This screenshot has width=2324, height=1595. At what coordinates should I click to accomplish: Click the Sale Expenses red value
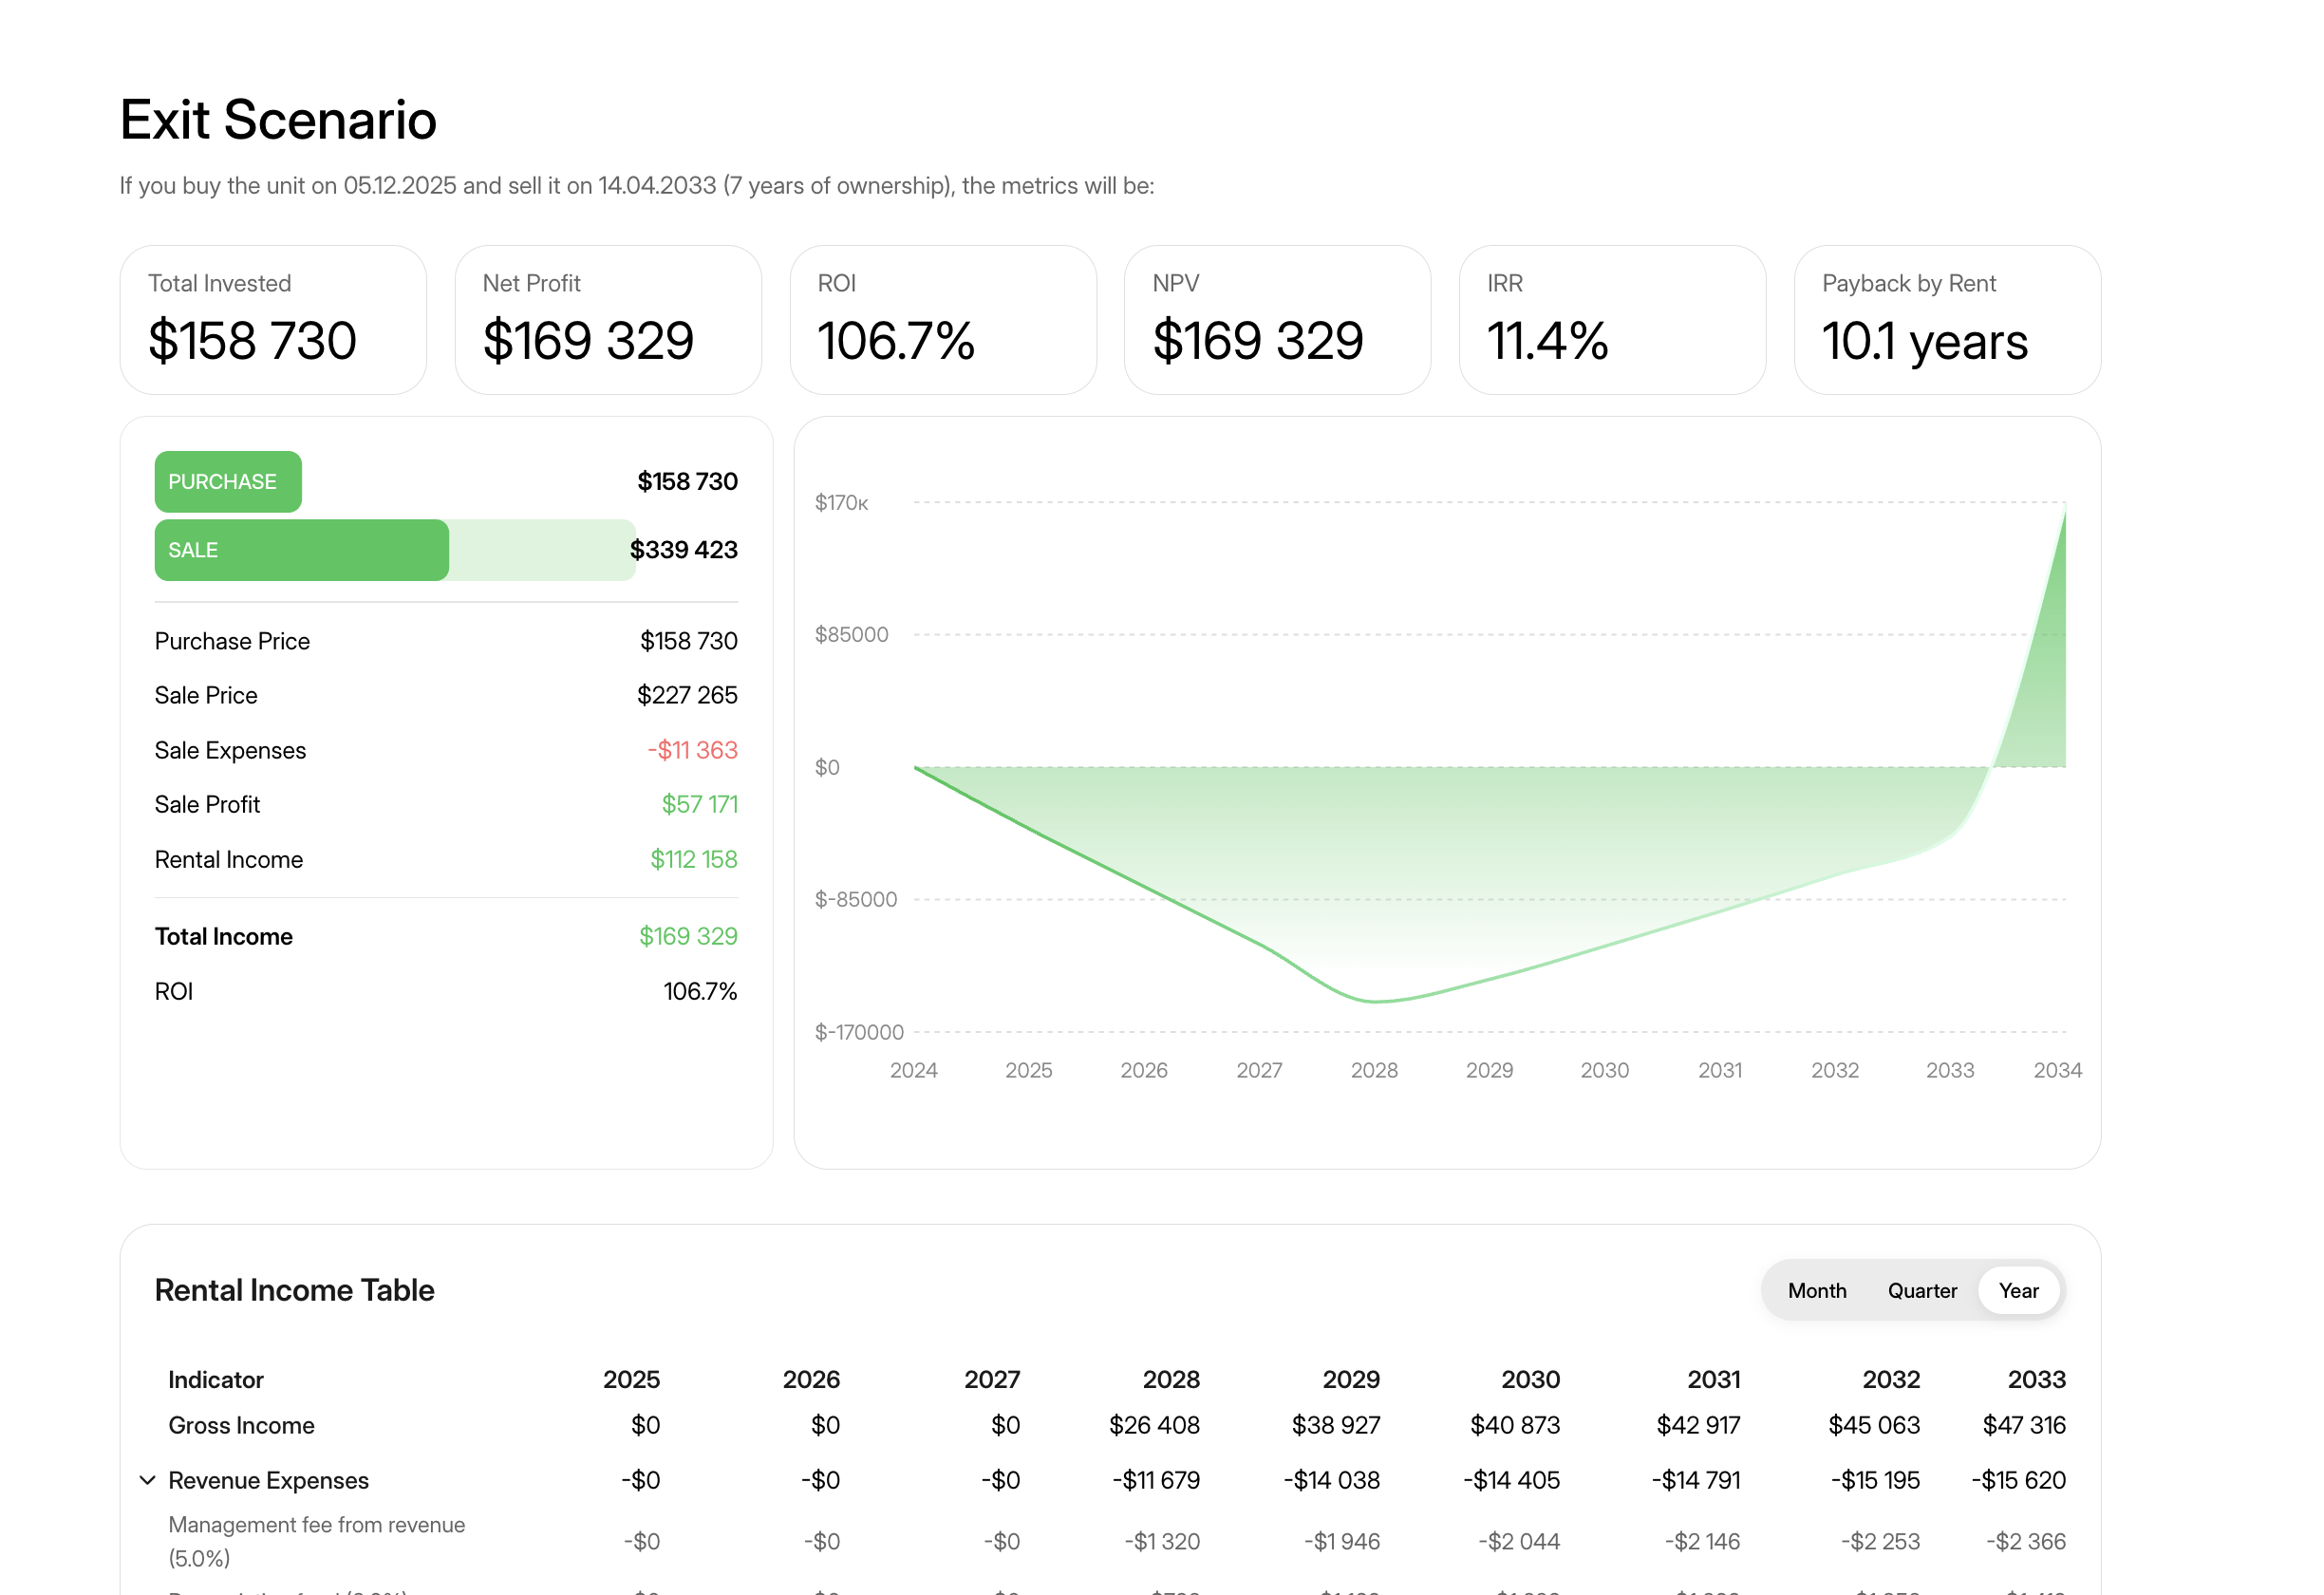click(x=692, y=750)
